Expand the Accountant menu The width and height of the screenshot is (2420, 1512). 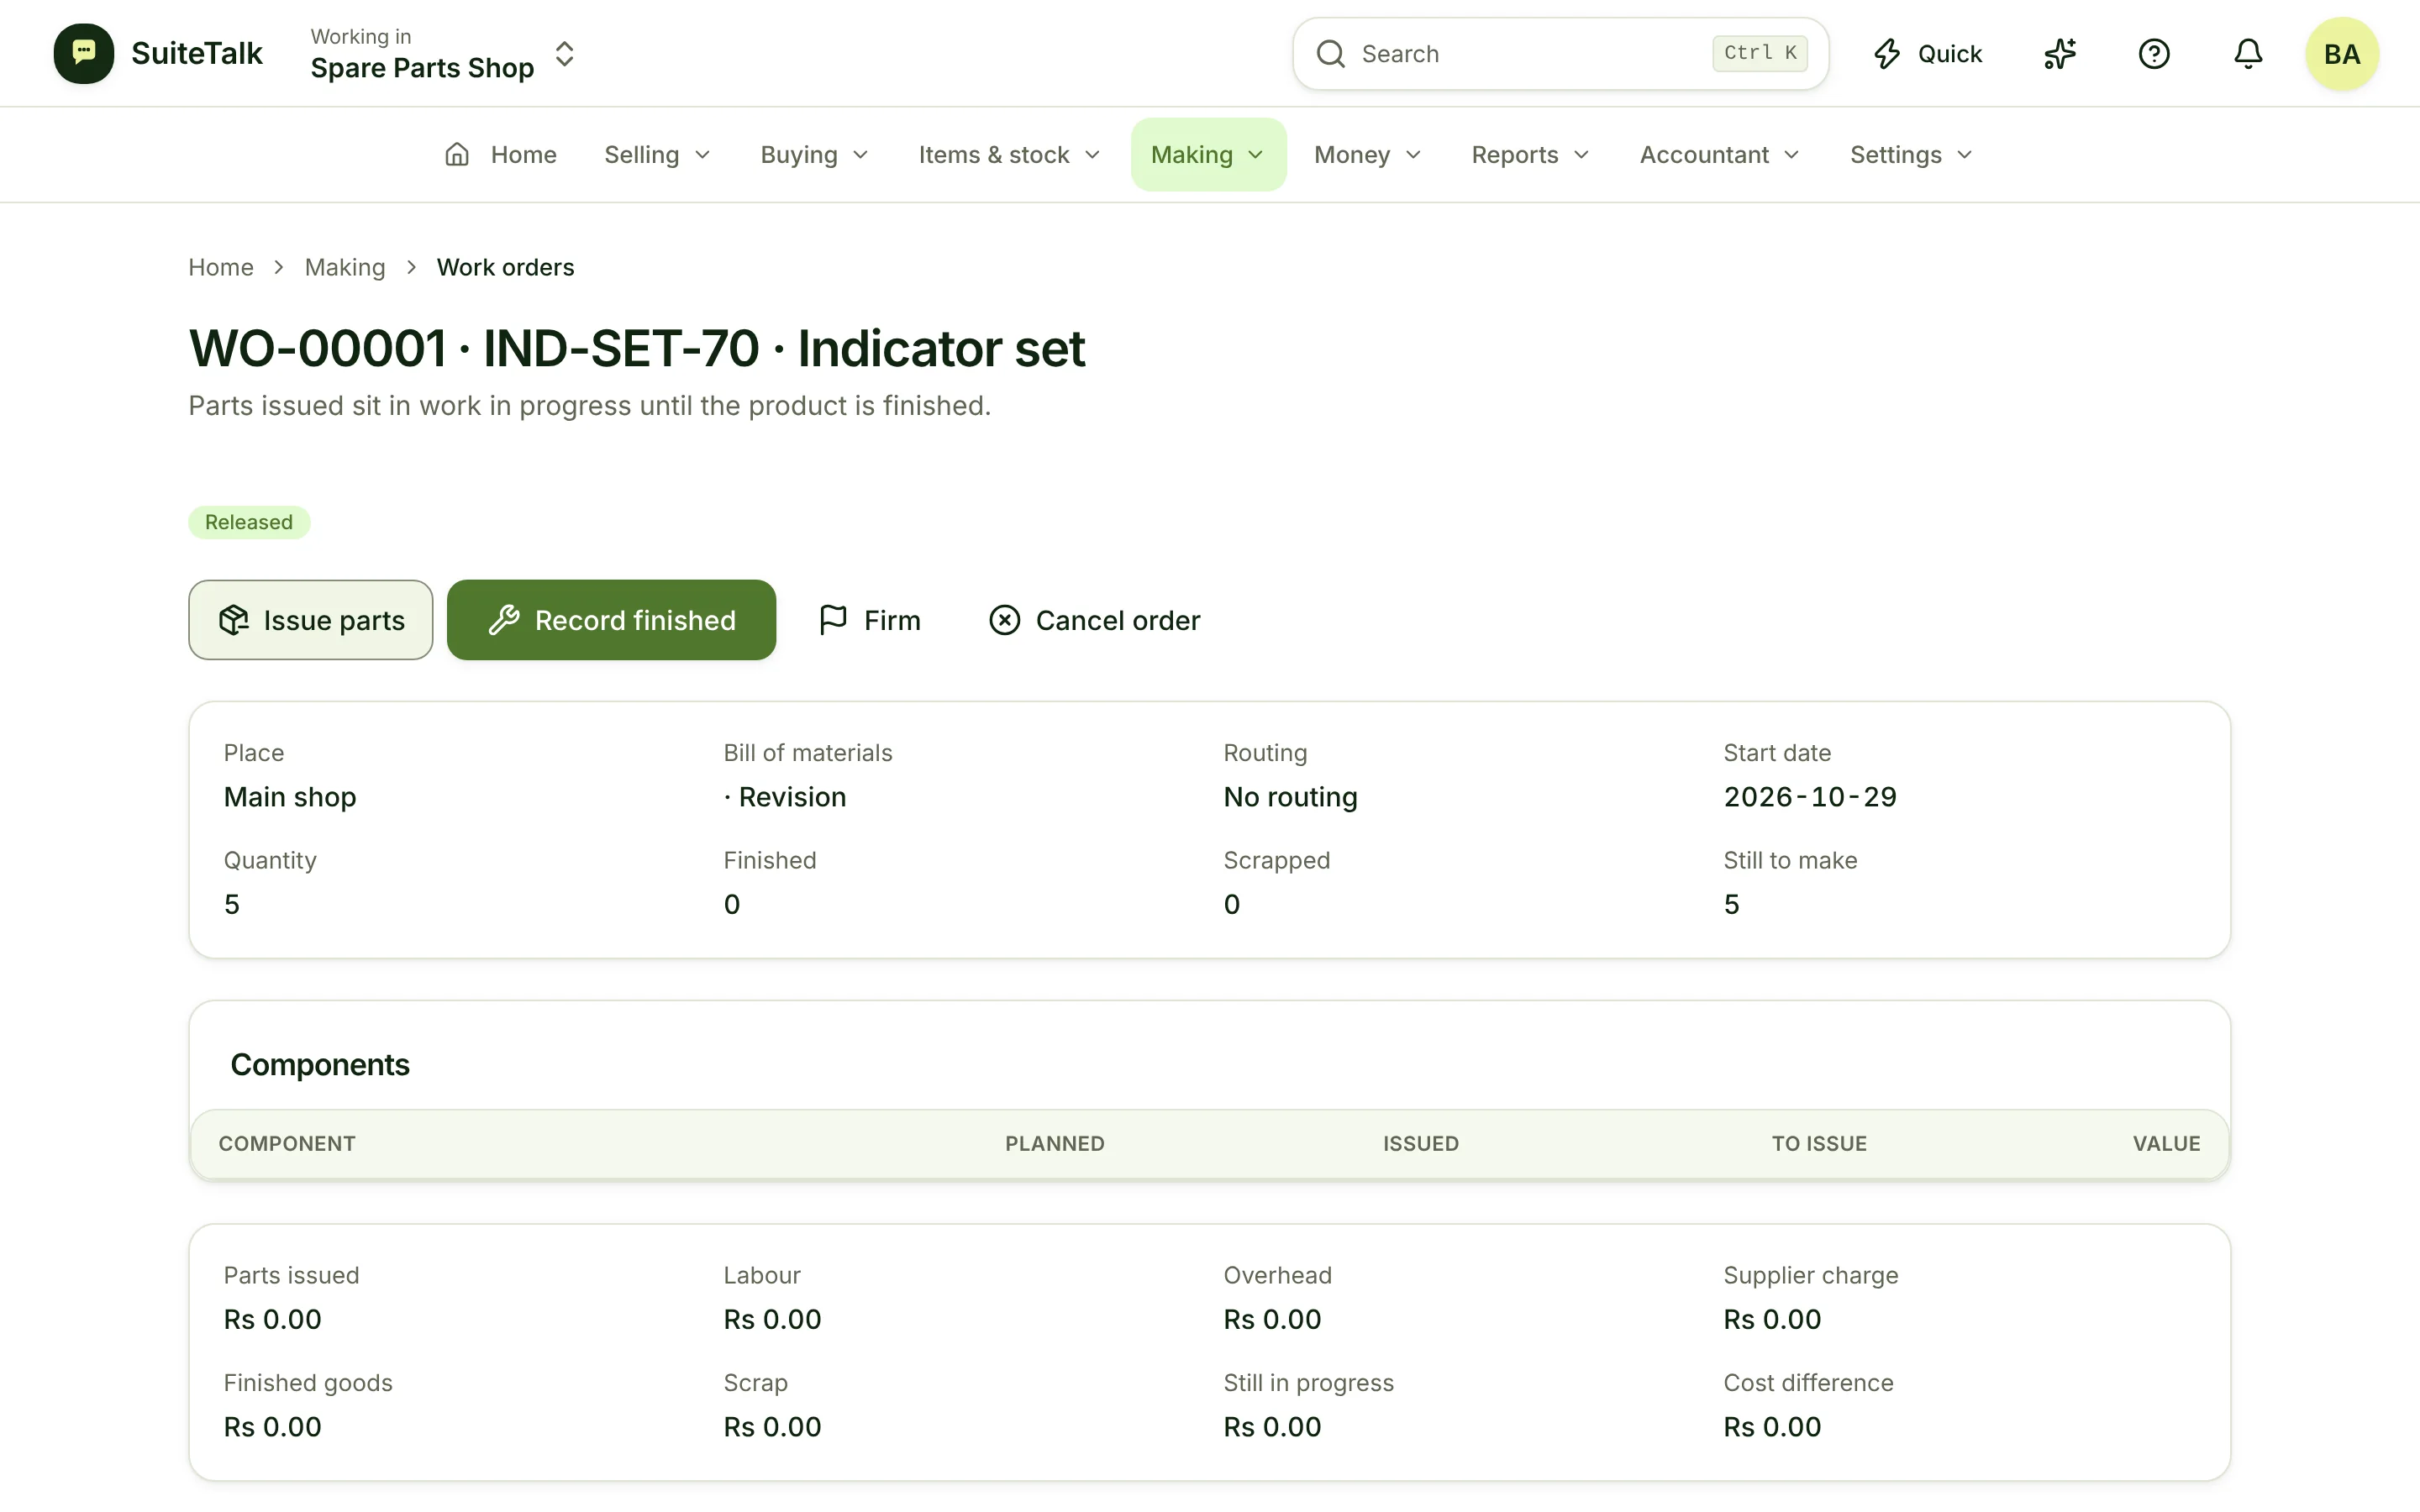pos(1719,155)
